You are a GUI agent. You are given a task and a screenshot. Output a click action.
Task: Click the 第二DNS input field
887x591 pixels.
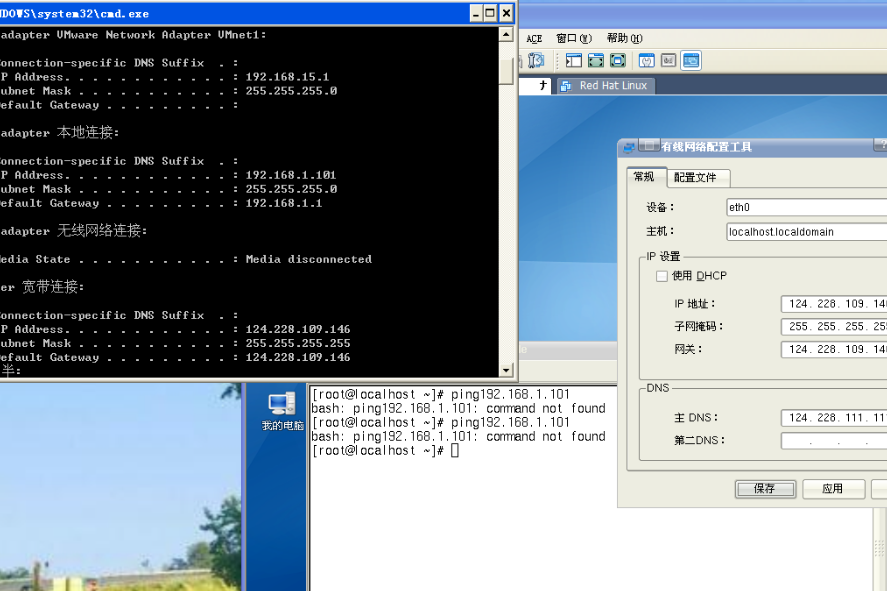[x=834, y=441]
